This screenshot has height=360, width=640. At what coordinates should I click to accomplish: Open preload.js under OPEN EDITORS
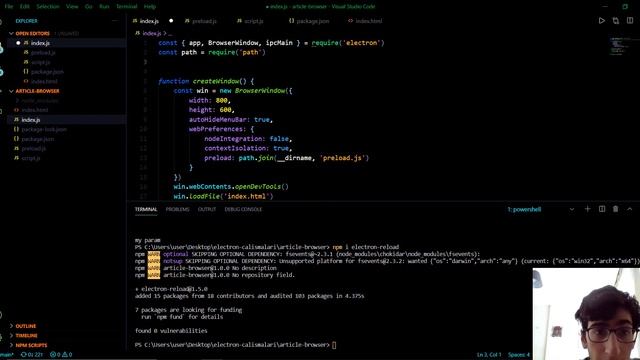coord(43,53)
